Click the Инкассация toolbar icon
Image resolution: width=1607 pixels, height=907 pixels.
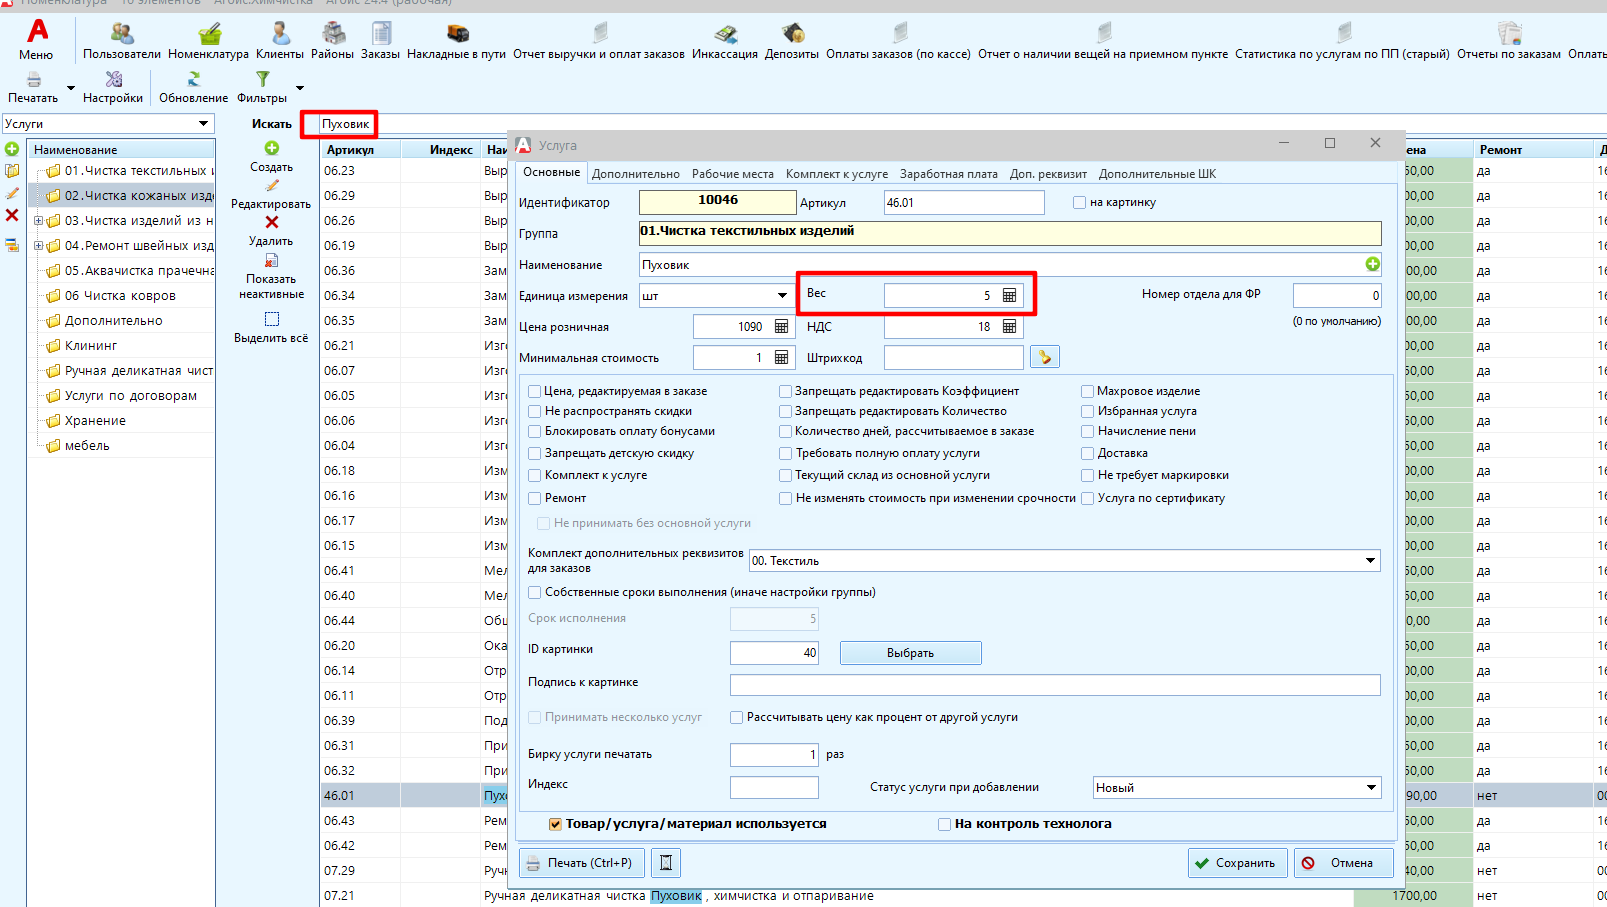tap(724, 36)
